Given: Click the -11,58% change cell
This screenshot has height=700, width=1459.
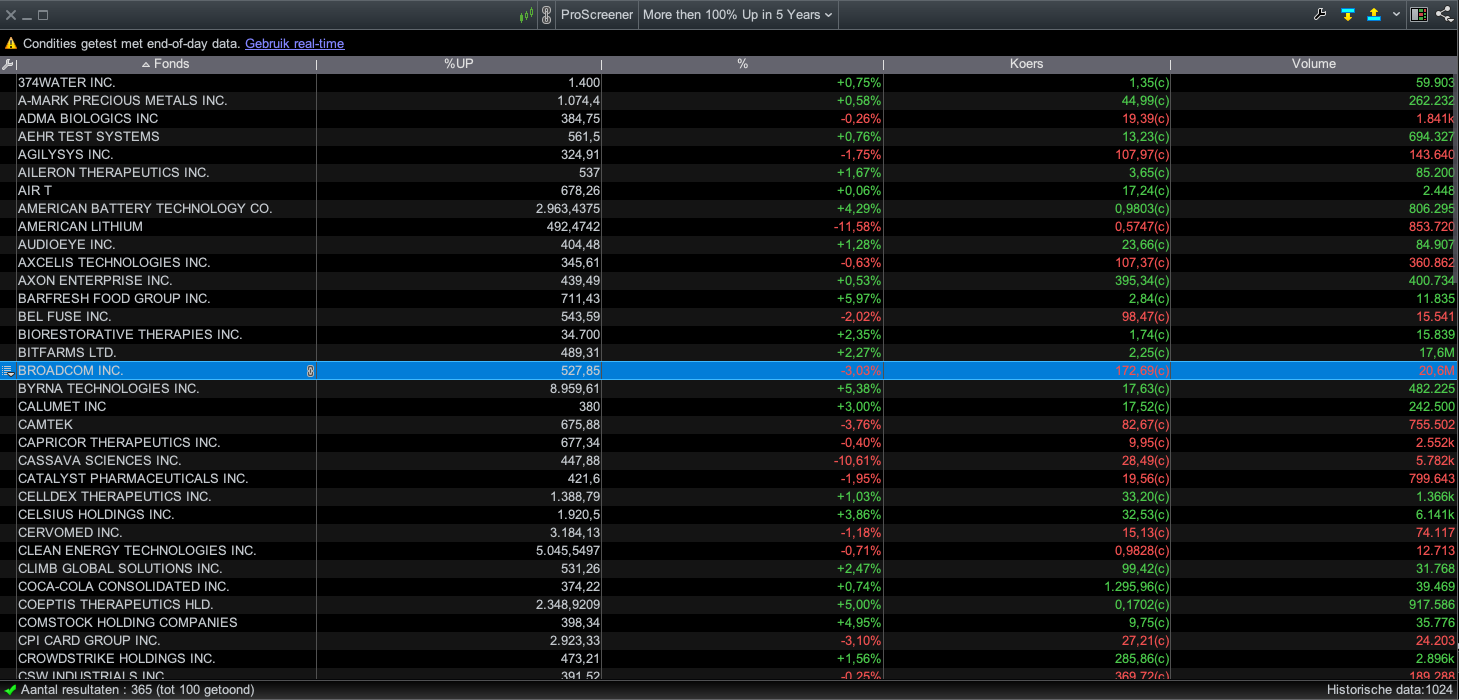Looking at the screenshot, I should click(x=858, y=227).
